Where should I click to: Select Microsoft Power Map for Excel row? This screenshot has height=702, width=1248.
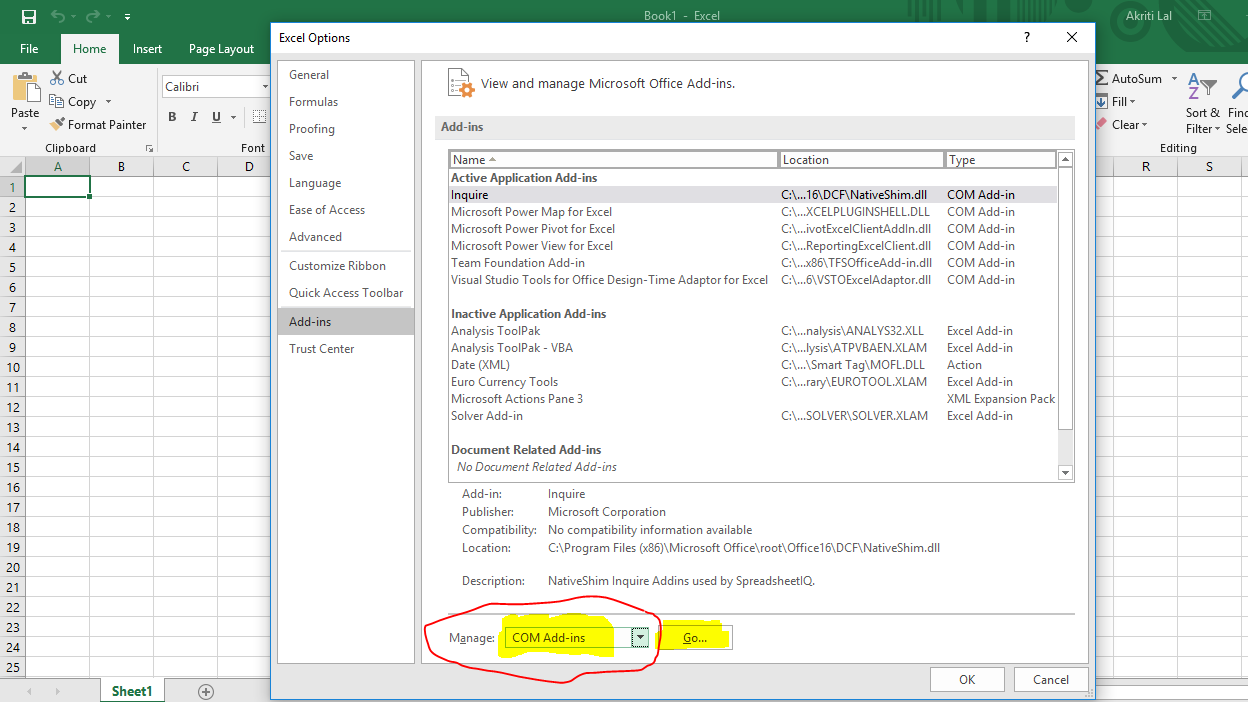(753, 212)
